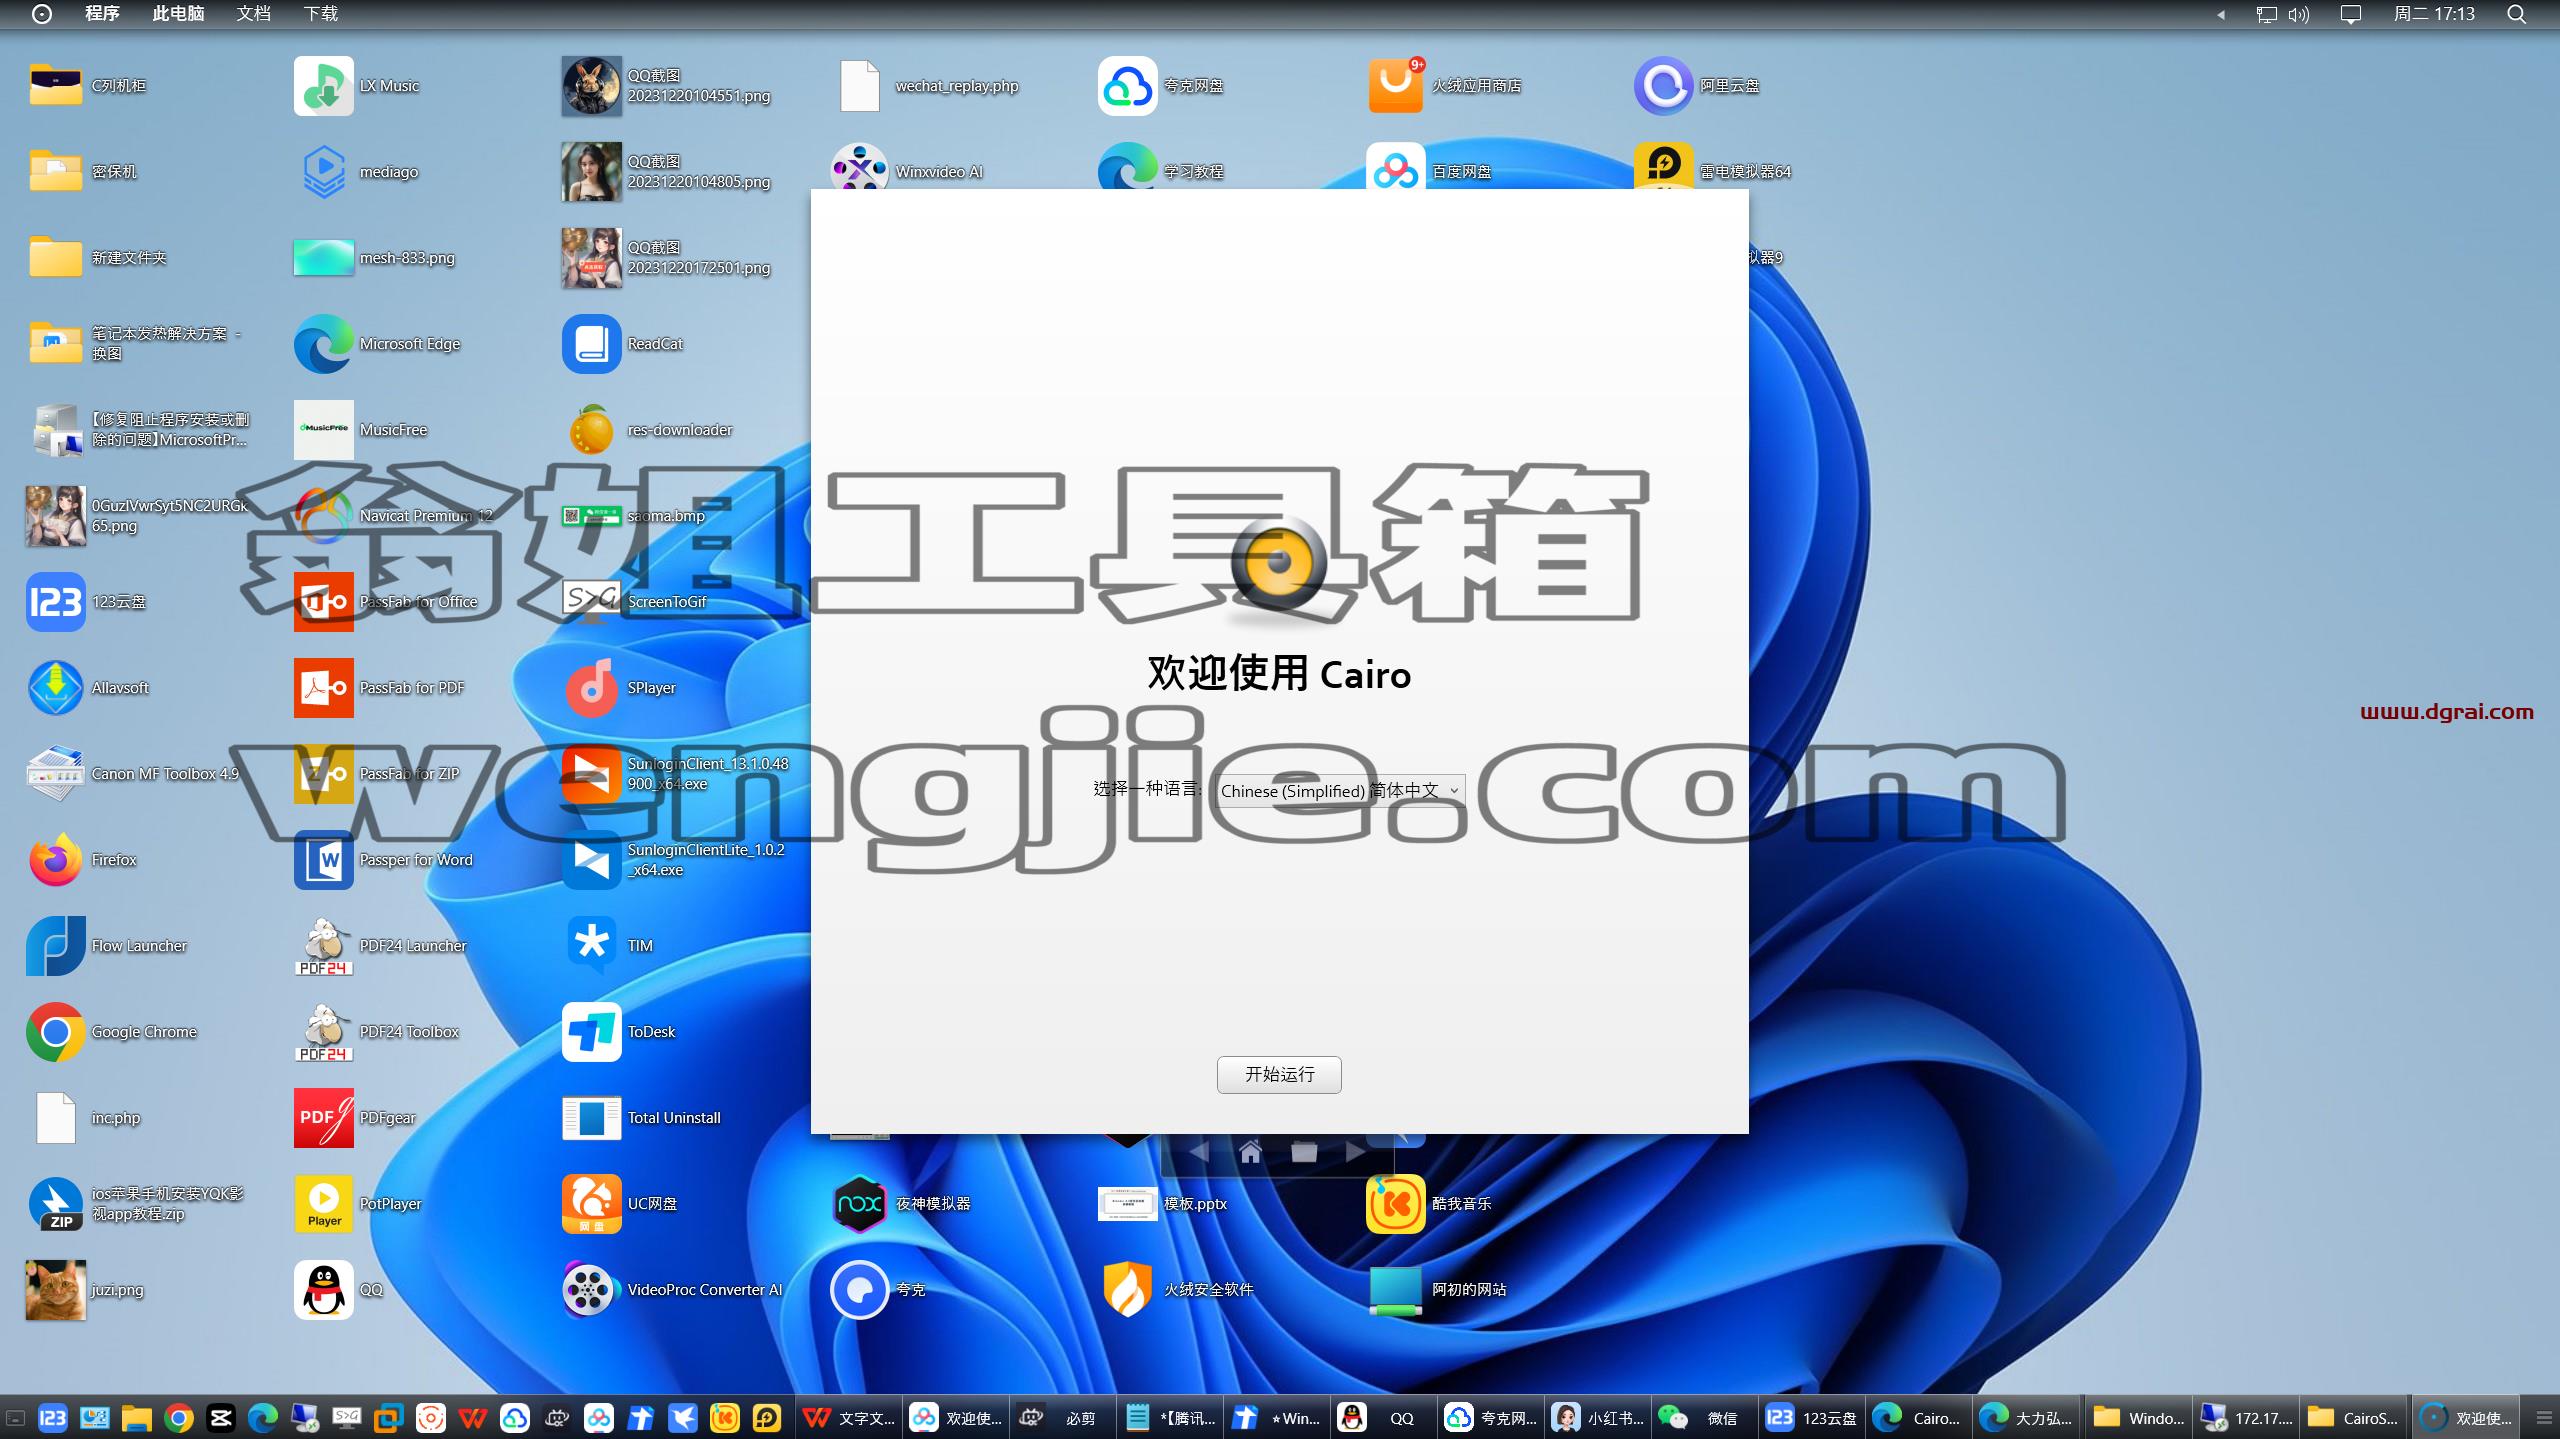Switch to the 小红书 taskbar window

click(x=1597, y=1418)
